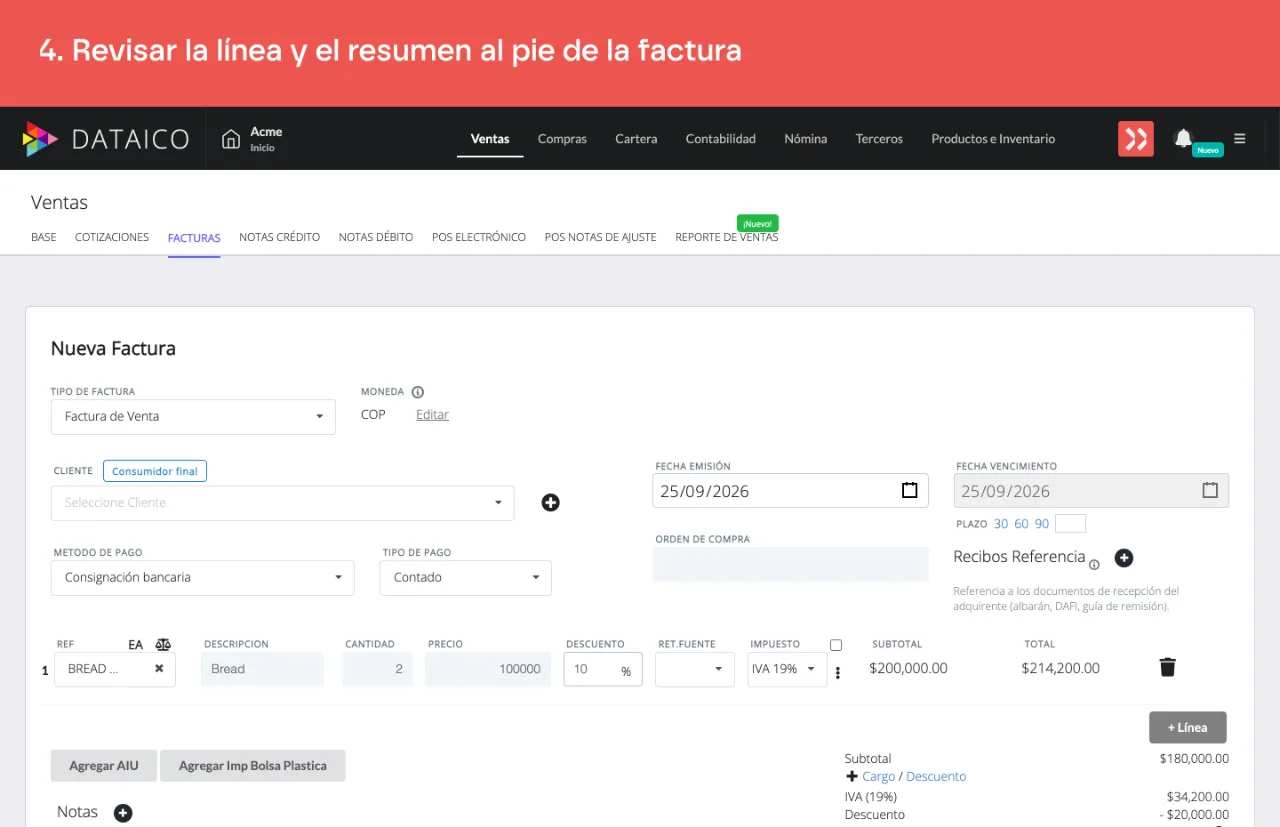Image resolution: width=1280 pixels, height=827 pixels.
Task: Open the Nómina menu
Action: [x=806, y=139]
